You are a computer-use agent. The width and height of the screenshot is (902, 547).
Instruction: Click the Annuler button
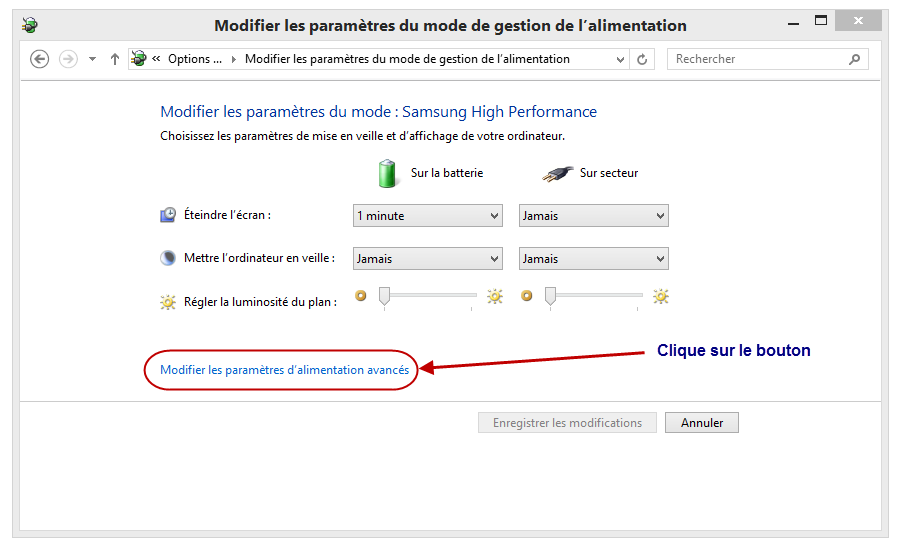(x=701, y=423)
